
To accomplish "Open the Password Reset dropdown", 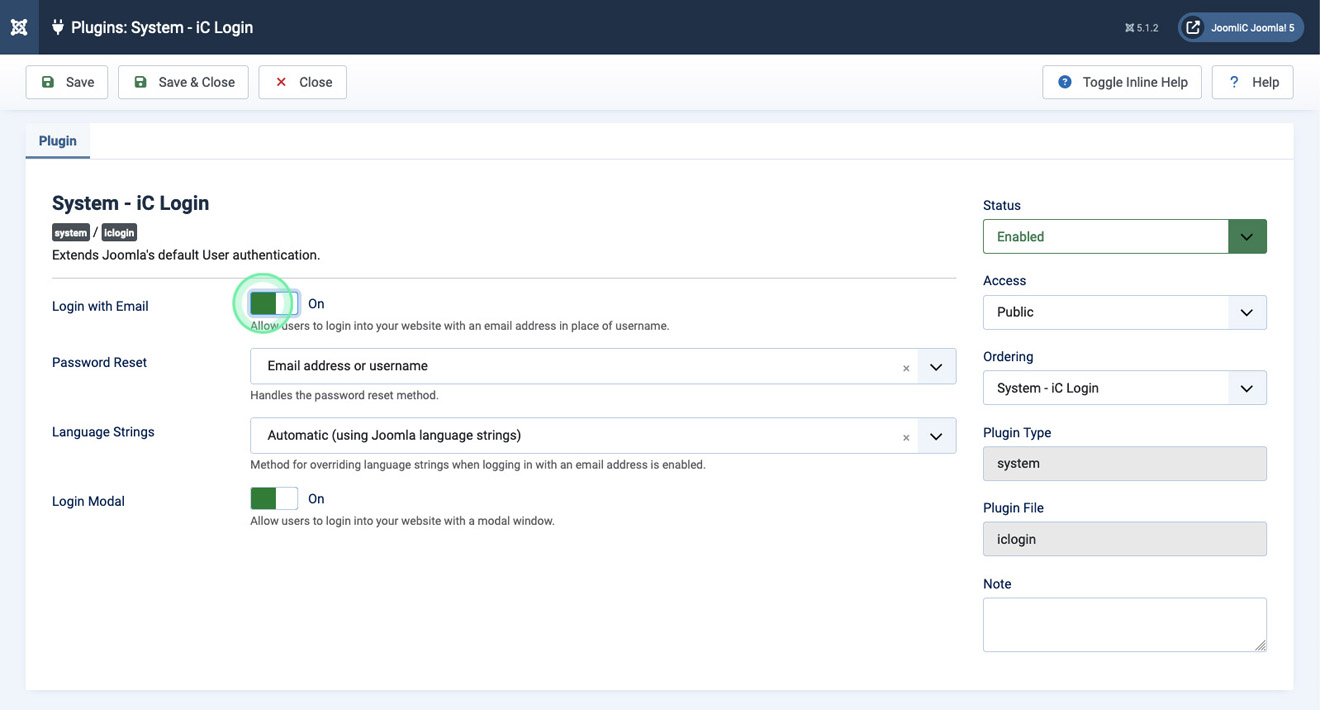I will coord(603,366).
